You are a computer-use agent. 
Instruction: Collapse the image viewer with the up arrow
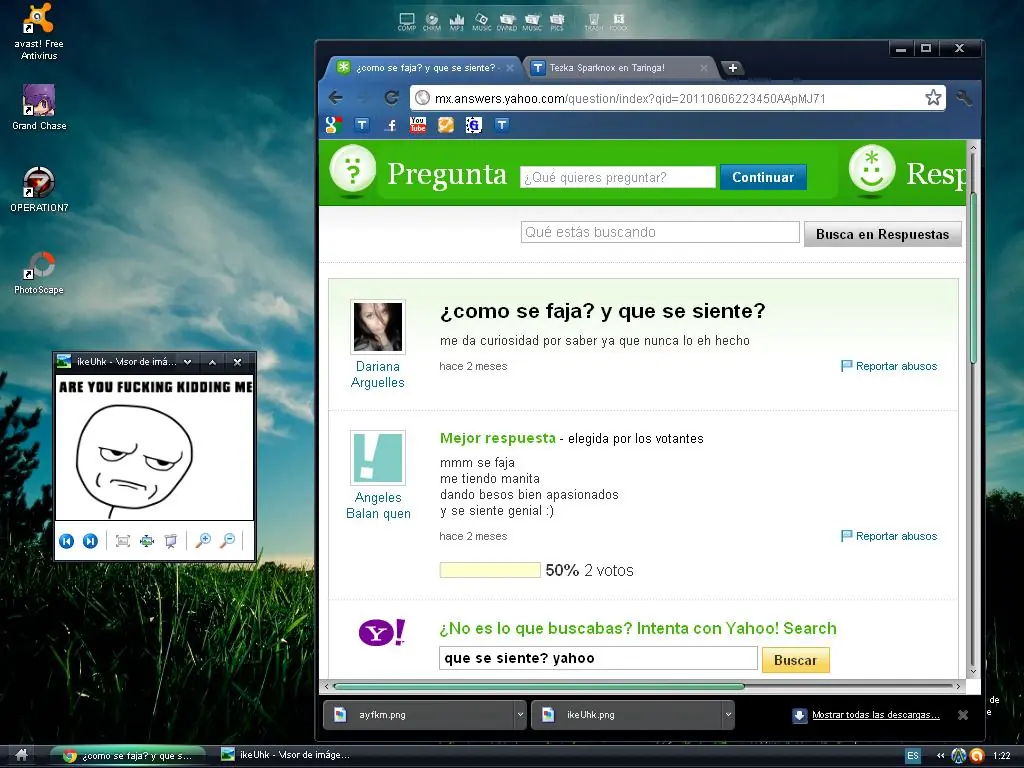tap(212, 362)
